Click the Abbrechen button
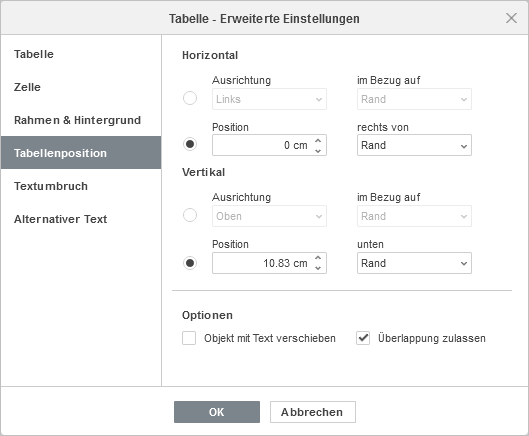The image size is (529, 436). [313, 412]
